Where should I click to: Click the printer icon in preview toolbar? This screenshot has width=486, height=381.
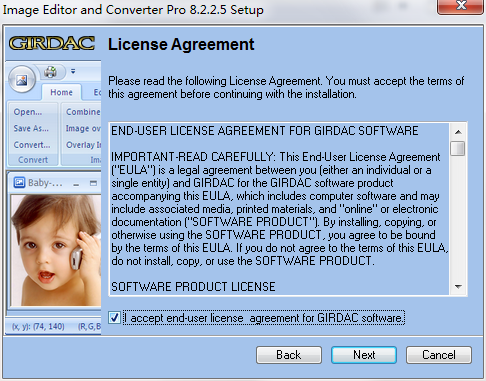50,72
